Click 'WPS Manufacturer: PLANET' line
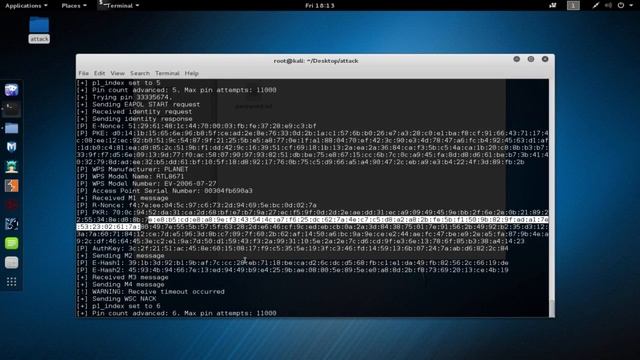 click(x=133, y=169)
